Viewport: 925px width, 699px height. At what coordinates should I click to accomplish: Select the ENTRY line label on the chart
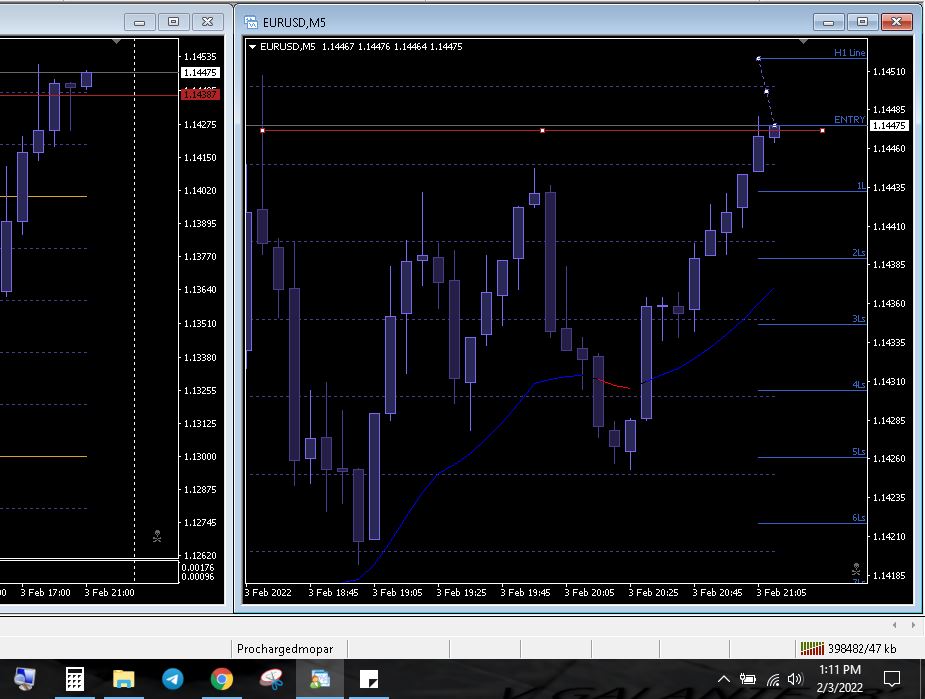[x=849, y=120]
